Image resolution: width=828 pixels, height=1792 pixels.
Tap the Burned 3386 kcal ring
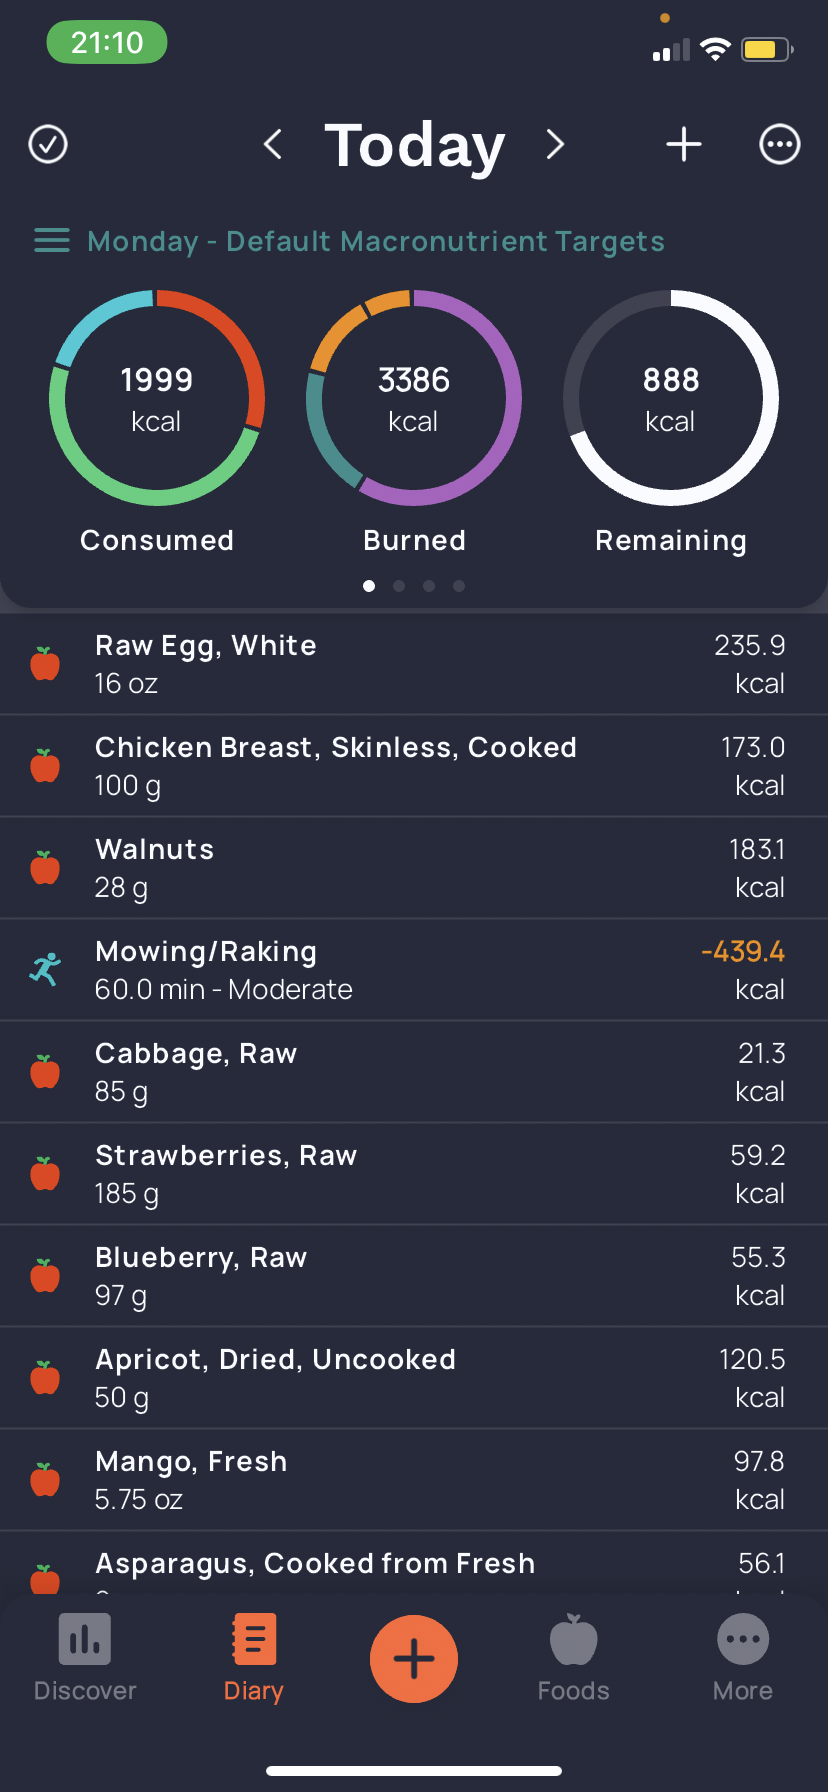414,398
